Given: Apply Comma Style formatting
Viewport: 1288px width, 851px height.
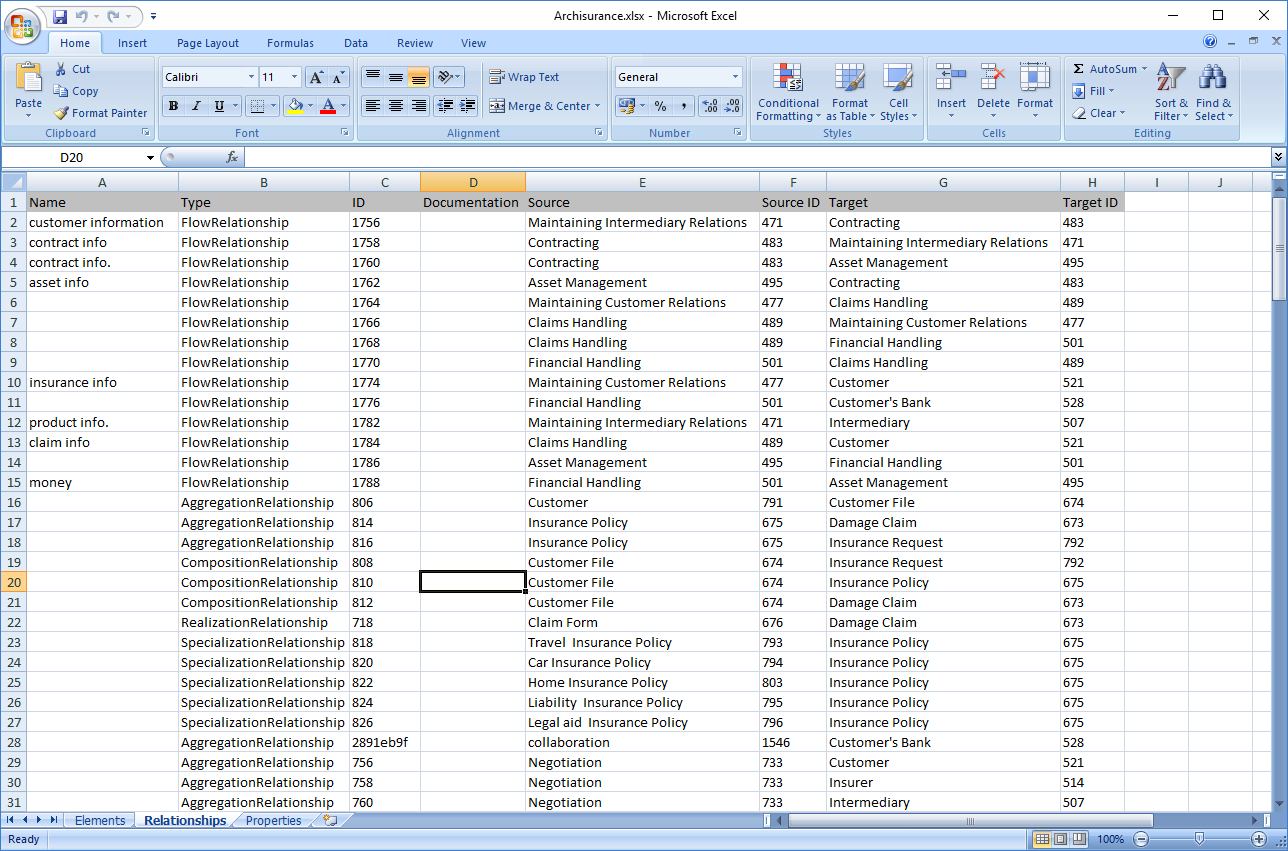Looking at the screenshot, I should coord(683,106).
